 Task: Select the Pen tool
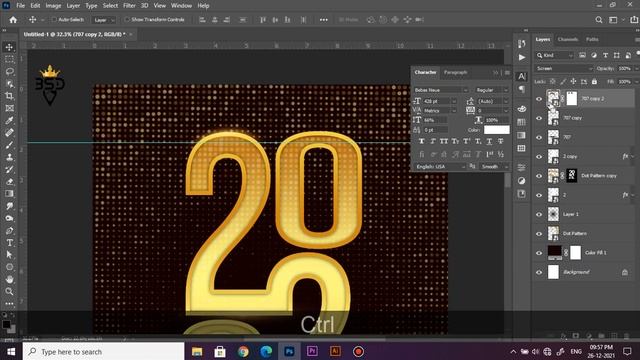[9, 231]
